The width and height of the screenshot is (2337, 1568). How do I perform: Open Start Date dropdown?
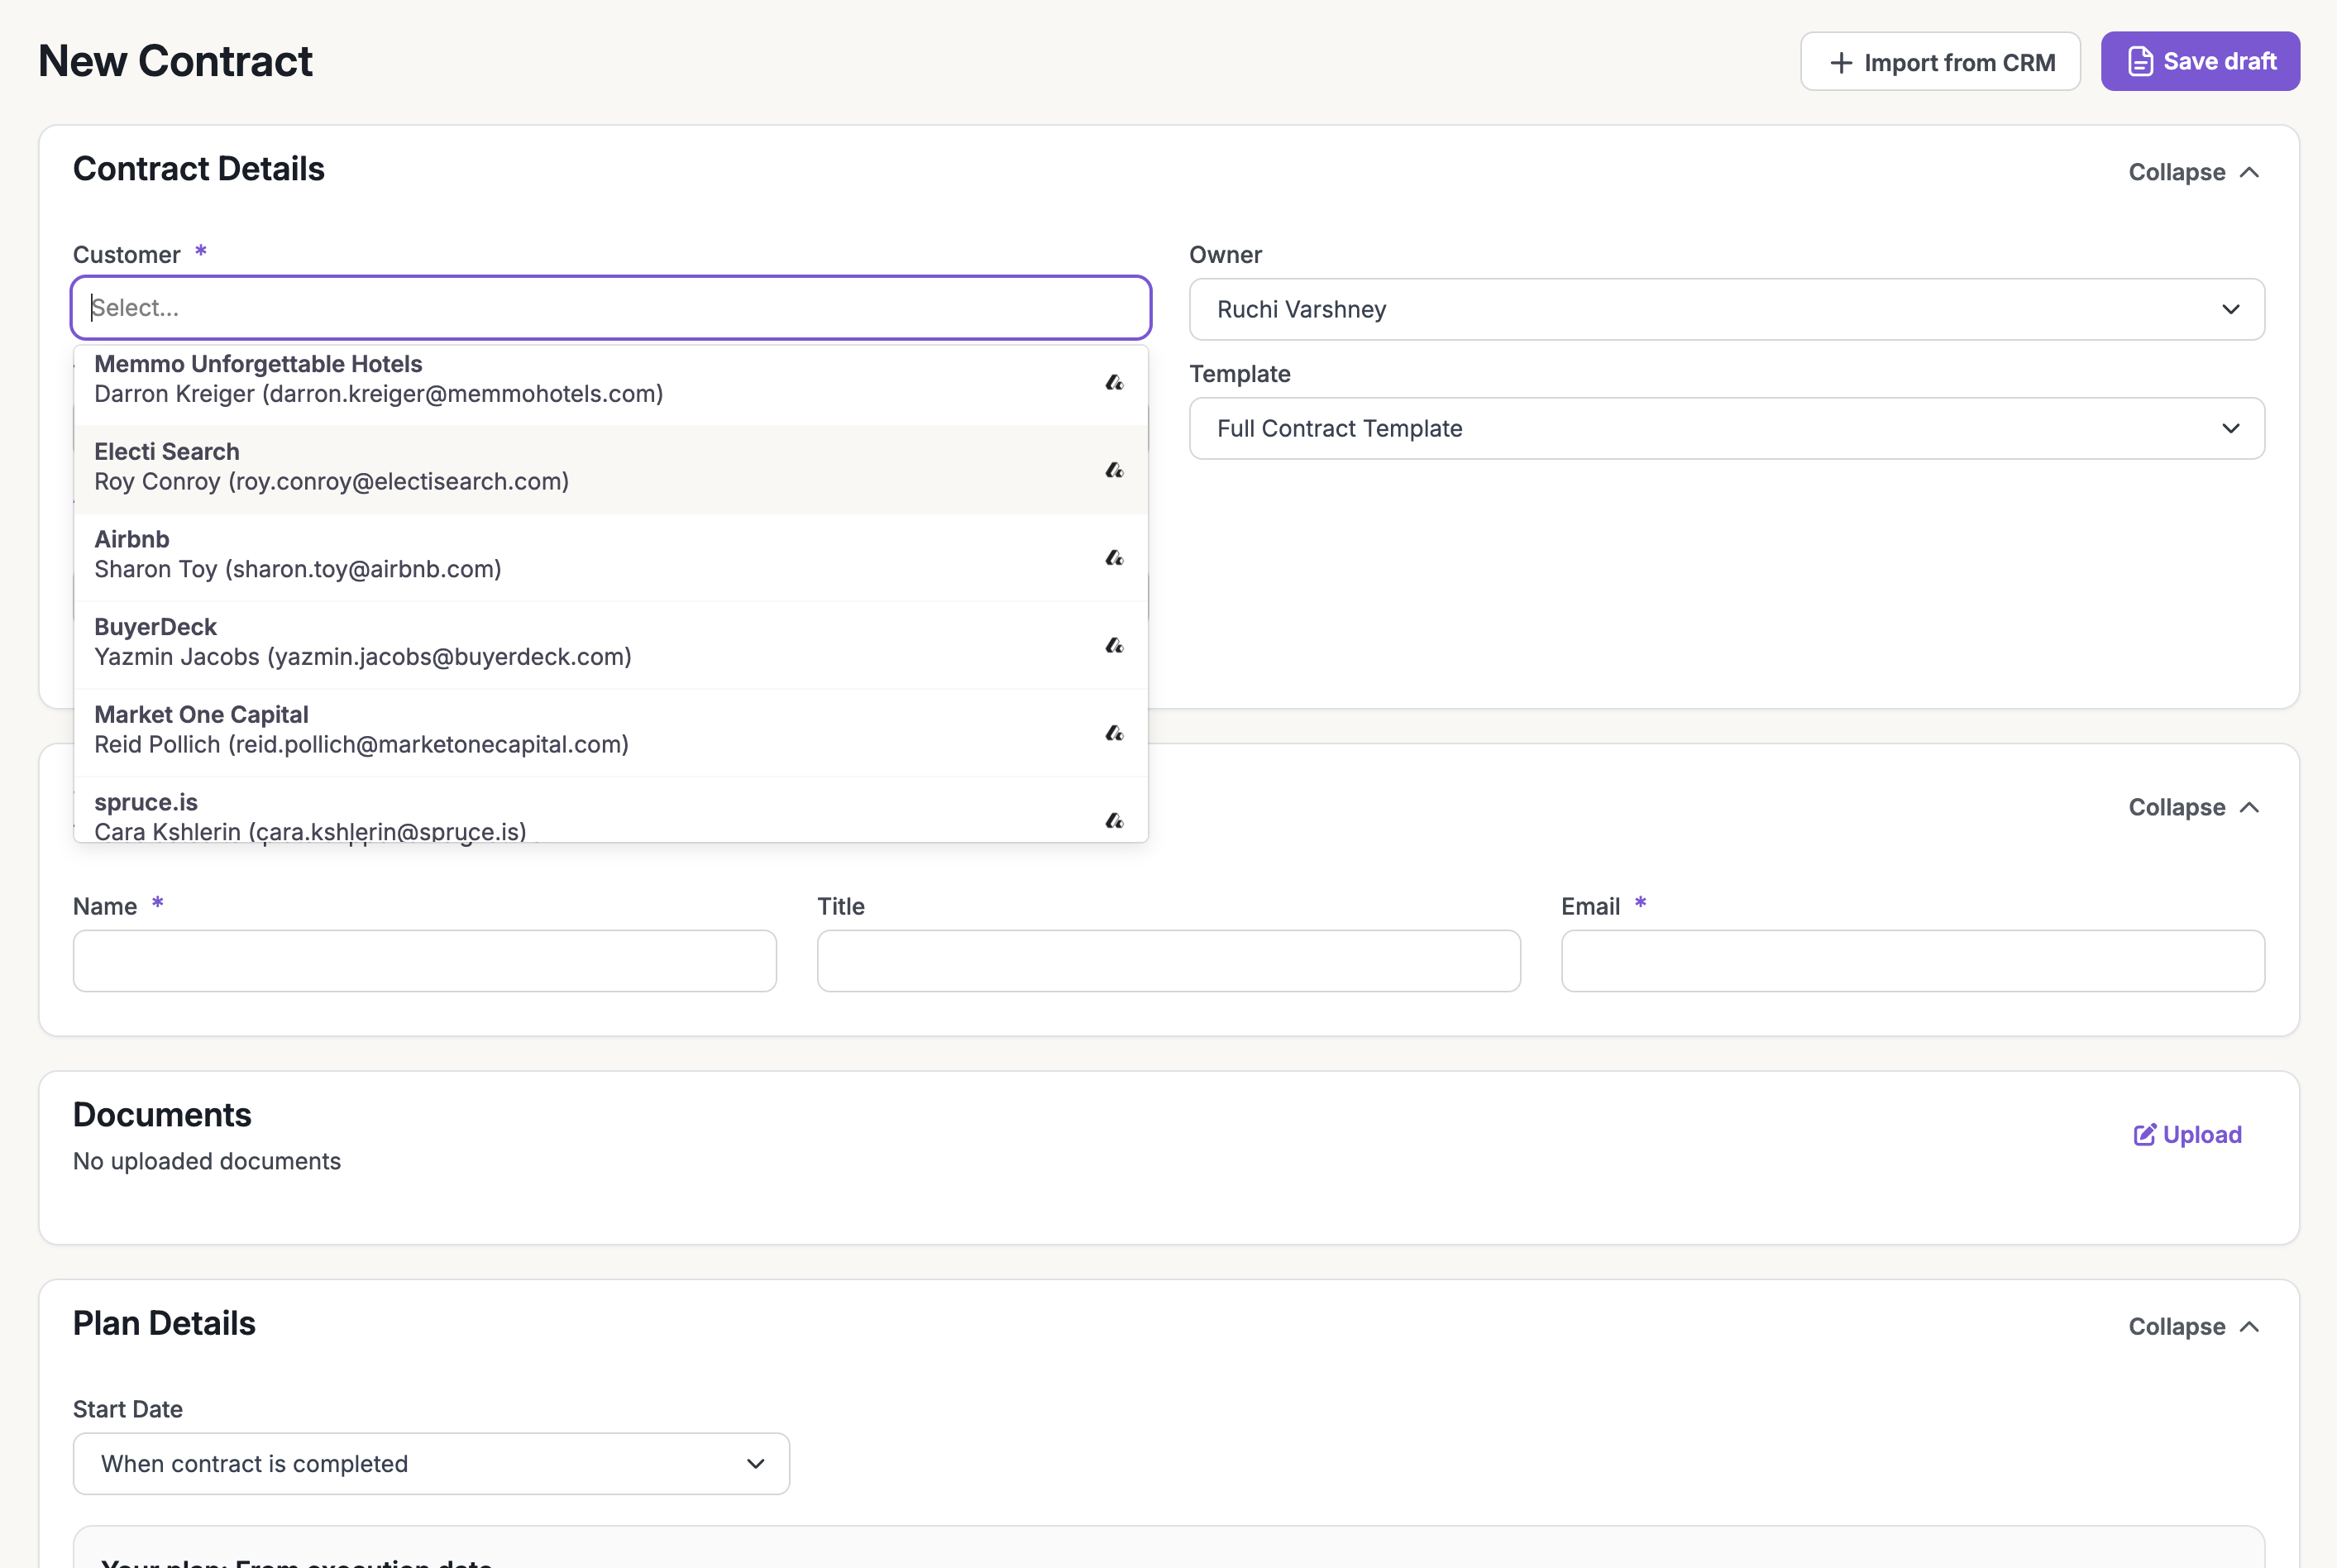[x=431, y=1463]
